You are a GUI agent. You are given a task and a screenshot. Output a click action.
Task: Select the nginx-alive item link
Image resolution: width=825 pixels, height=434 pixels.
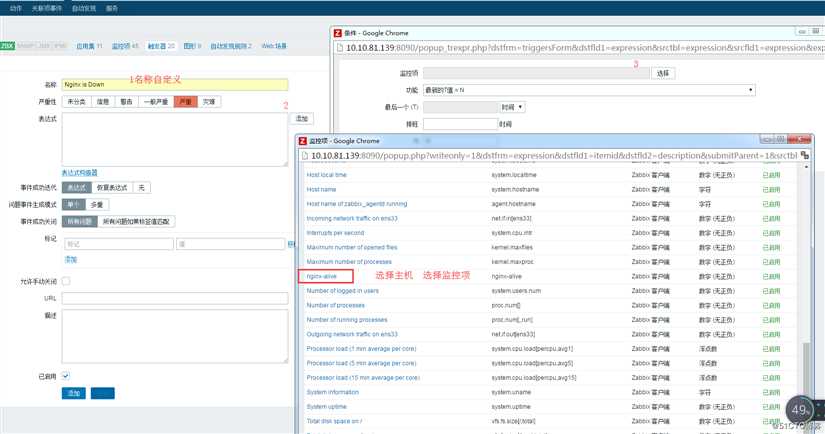click(x=321, y=276)
